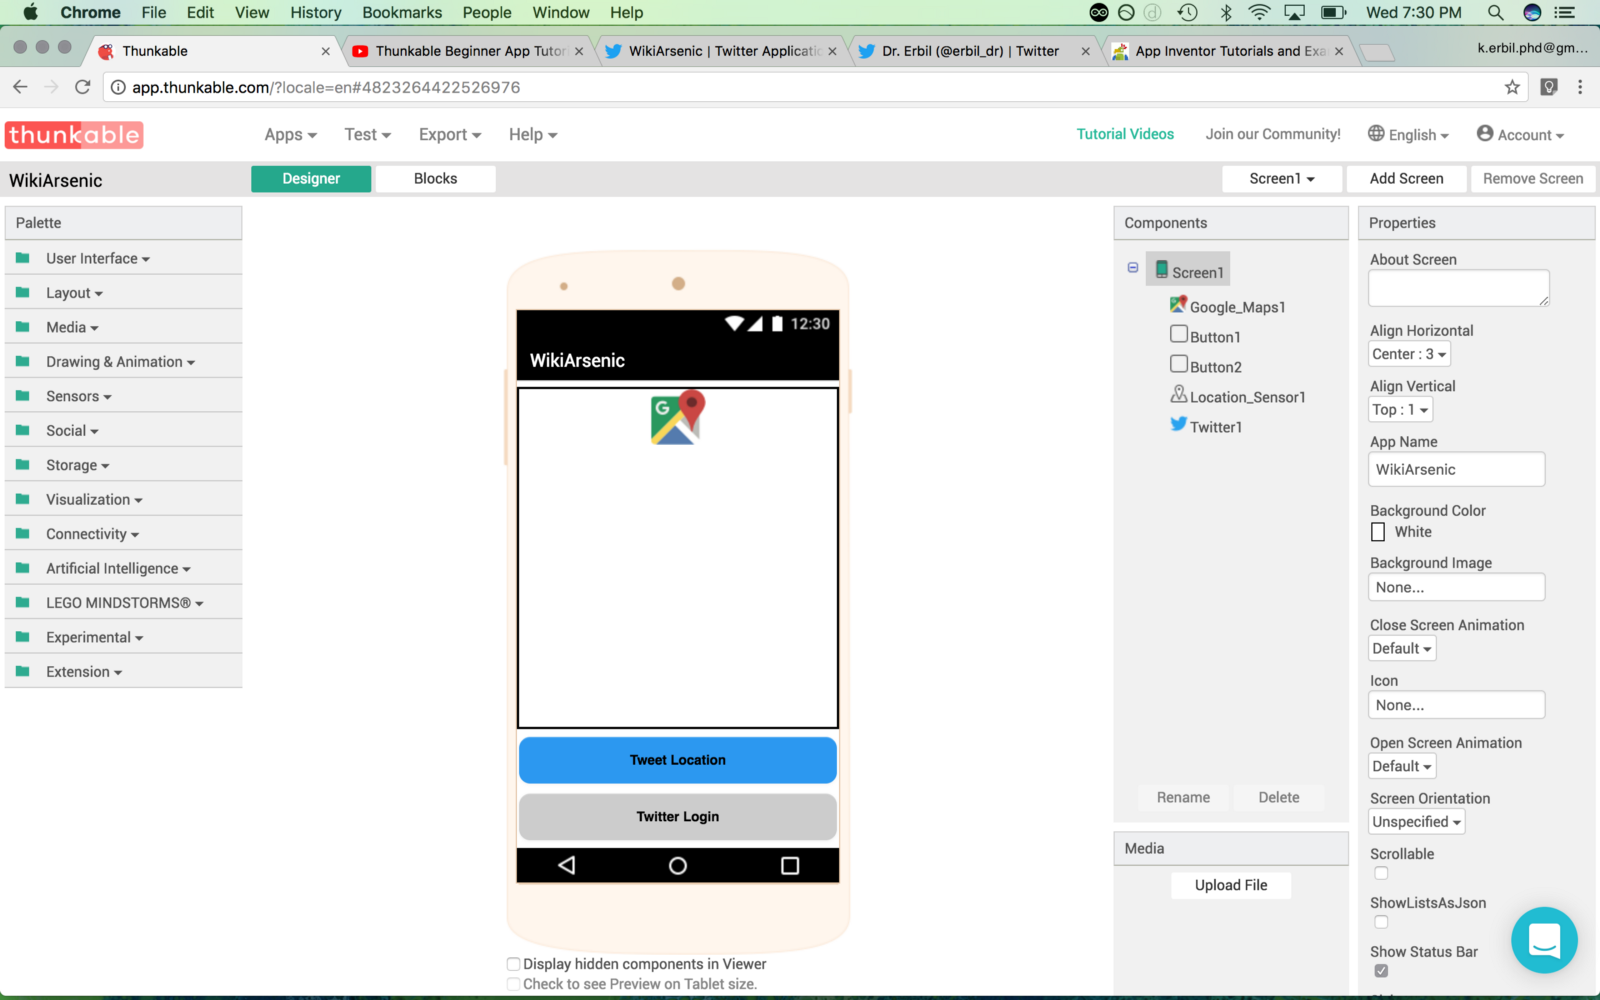The image size is (1600, 1000).
Task: Click the phone preview home circle
Action: pos(678,865)
